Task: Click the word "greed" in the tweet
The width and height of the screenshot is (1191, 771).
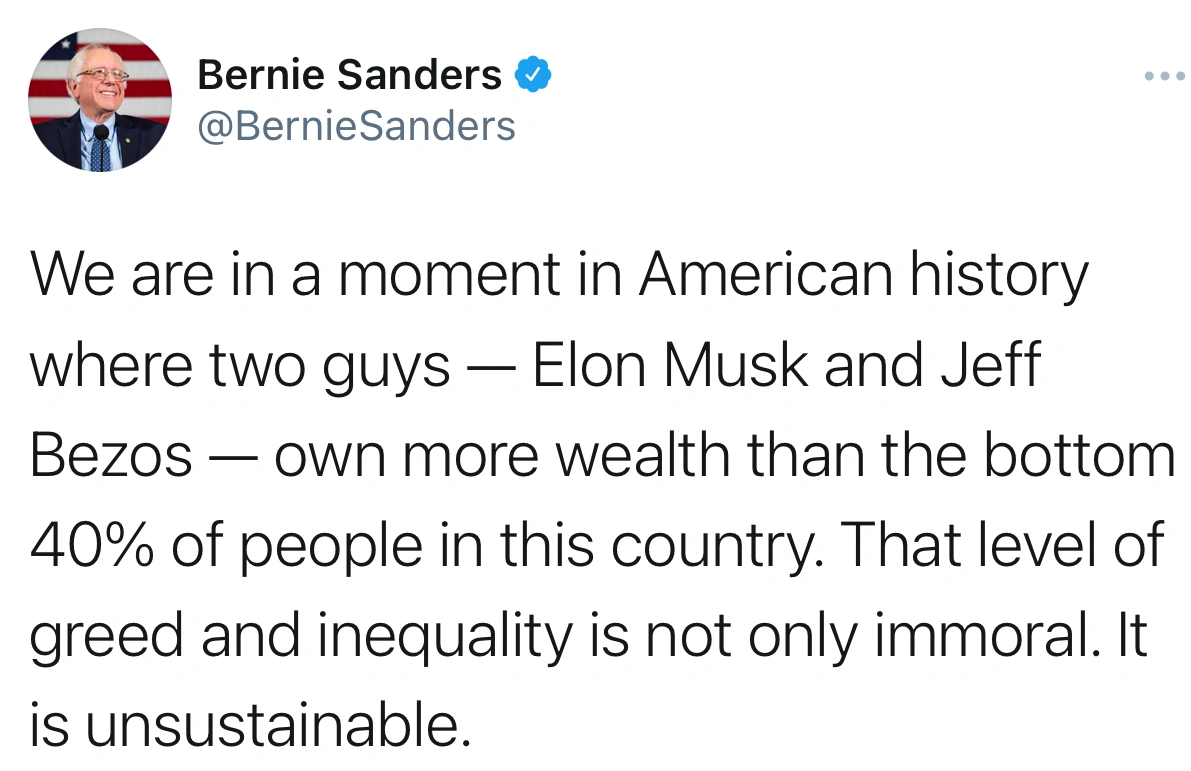Action: tap(106, 636)
